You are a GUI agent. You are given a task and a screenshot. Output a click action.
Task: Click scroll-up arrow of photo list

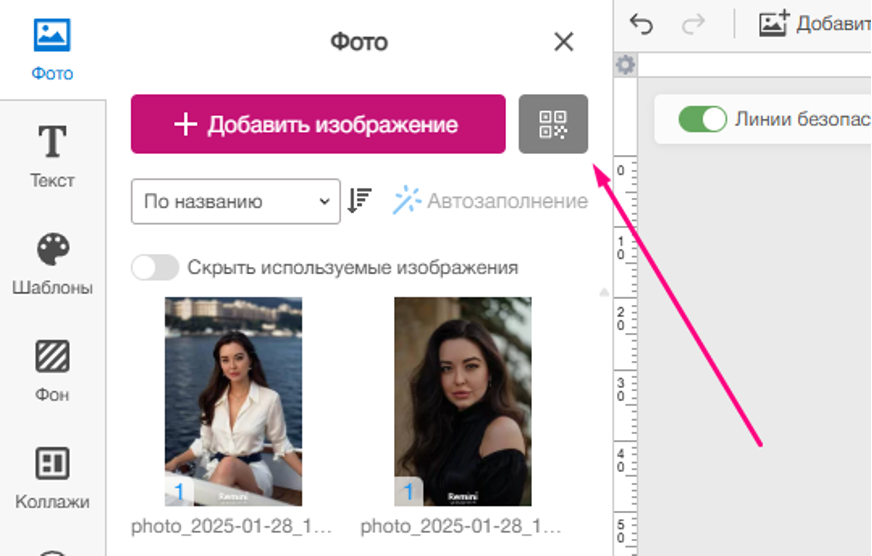coord(604,292)
